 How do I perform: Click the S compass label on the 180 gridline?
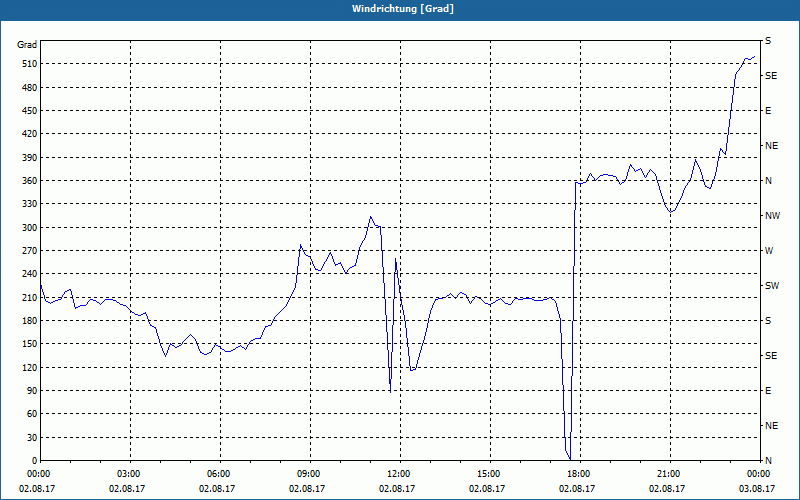click(x=768, y=321)
